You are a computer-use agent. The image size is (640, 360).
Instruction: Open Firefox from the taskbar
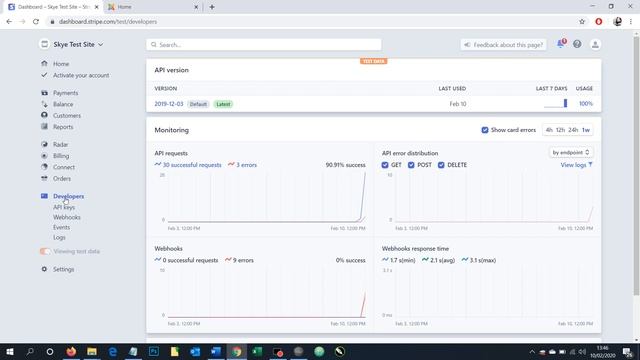(x=71, y=351)
